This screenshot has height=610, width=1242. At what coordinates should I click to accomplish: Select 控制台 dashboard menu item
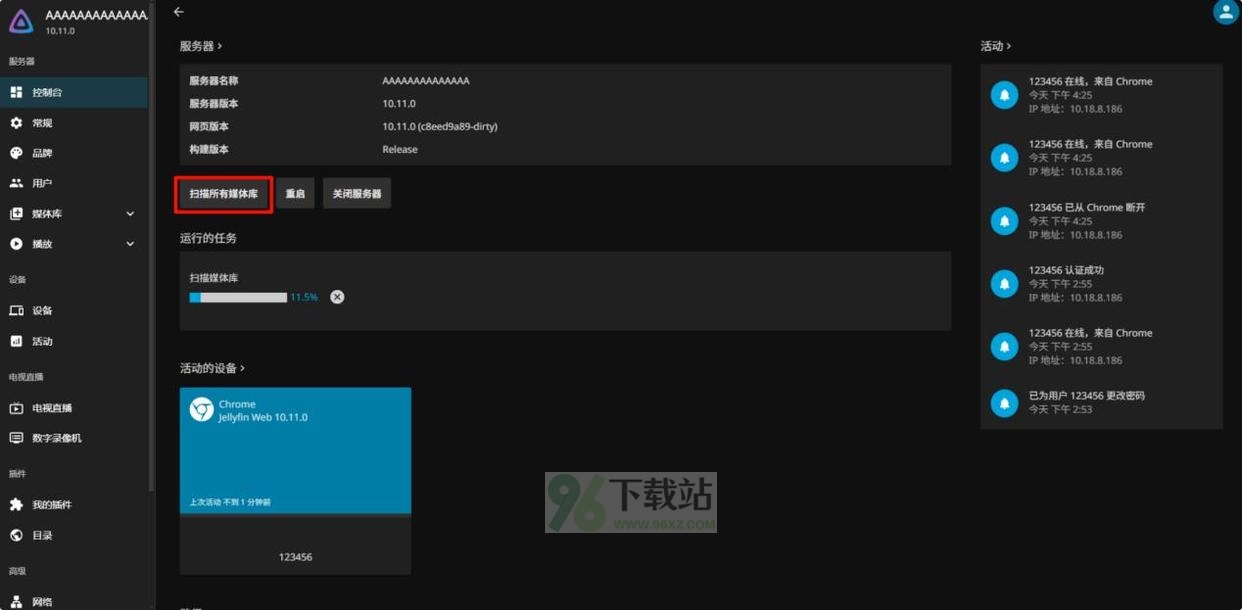pos(47,92)
